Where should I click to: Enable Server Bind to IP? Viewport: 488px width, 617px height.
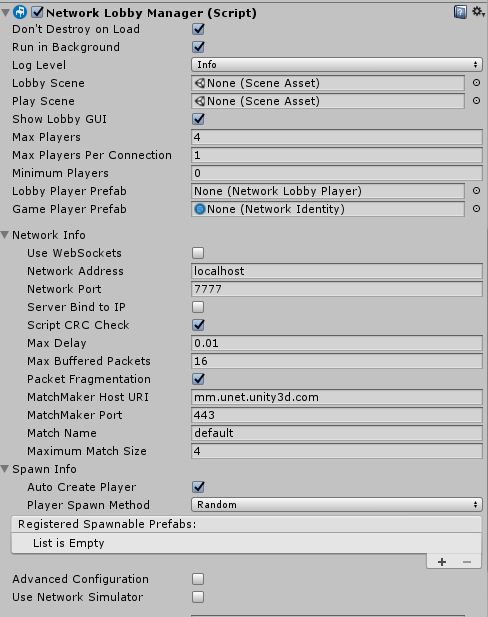point(198,307)
